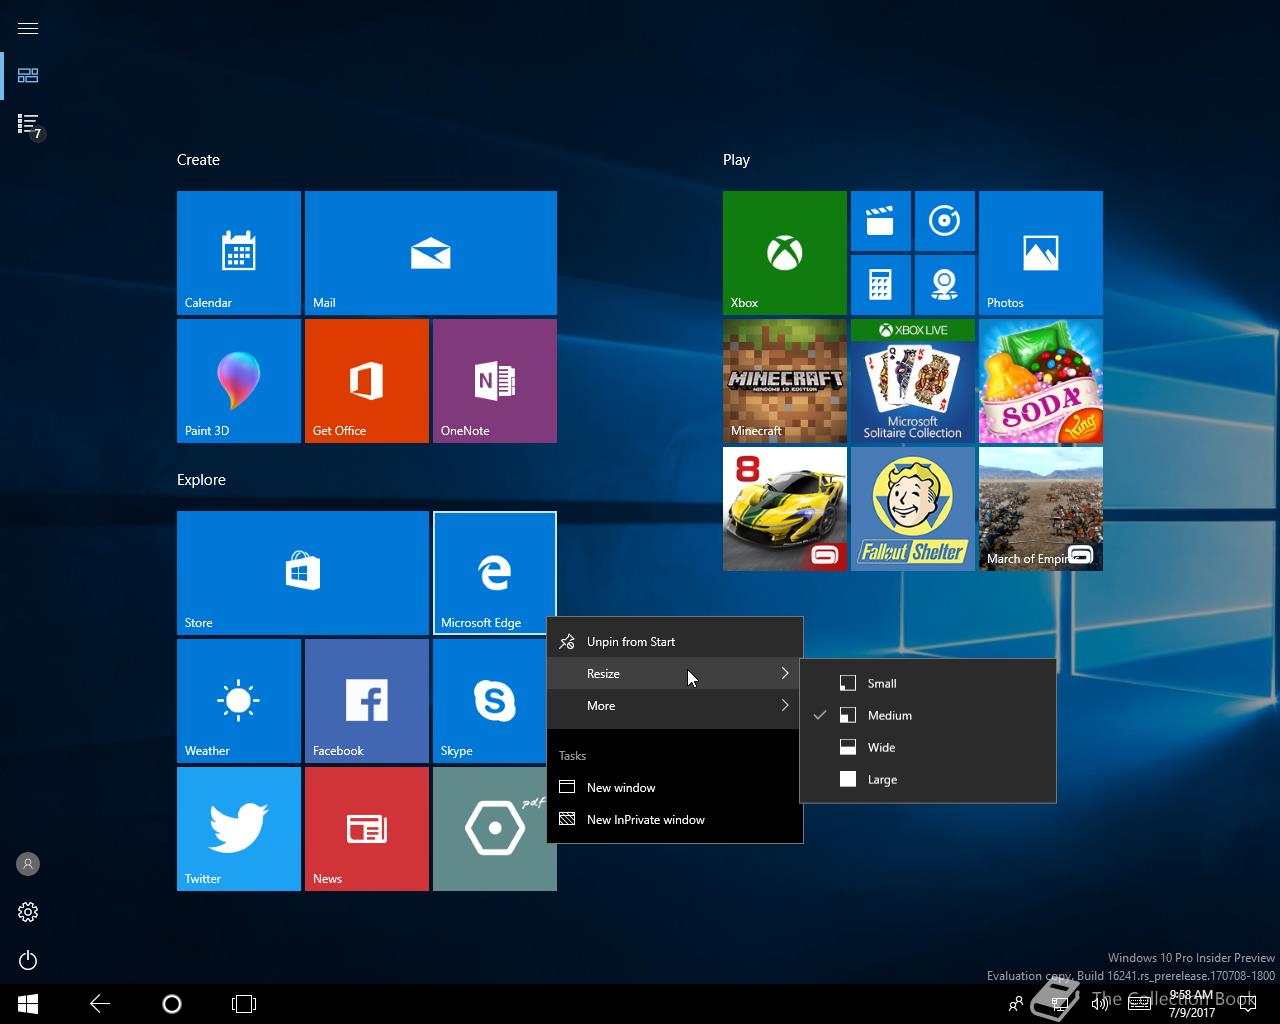The height and width of the screenshot is (1024, 1280).
Task: Open the touch keyboard icon in tray
Action: (x=1139, y=1004)
